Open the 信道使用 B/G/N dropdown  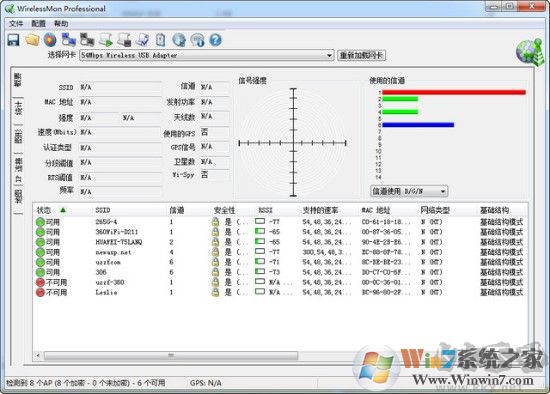409,191
